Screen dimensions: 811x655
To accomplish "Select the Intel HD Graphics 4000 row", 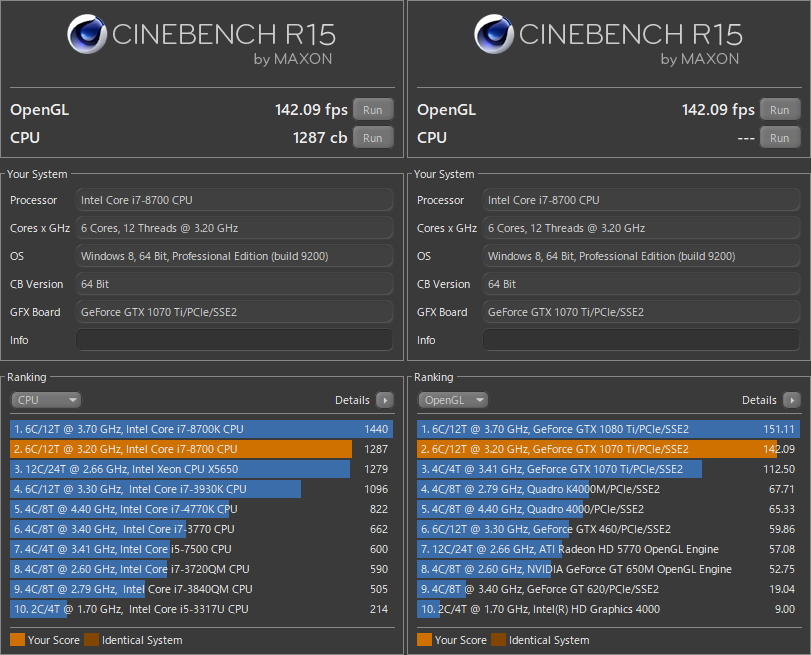I will point(608,609).
